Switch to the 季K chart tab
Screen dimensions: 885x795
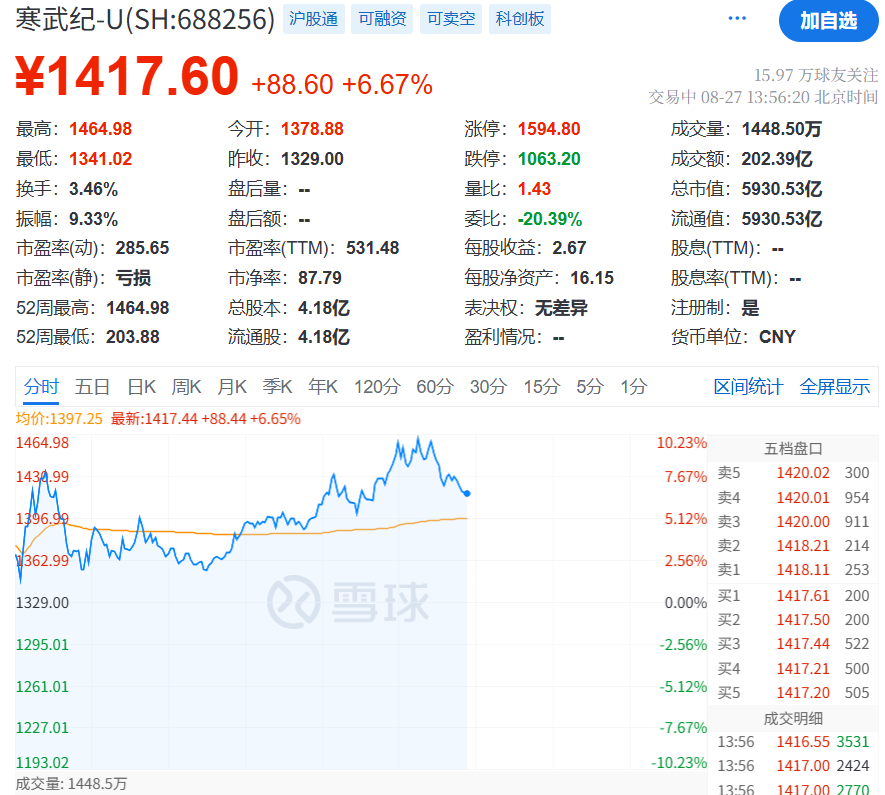pos(277,387)
